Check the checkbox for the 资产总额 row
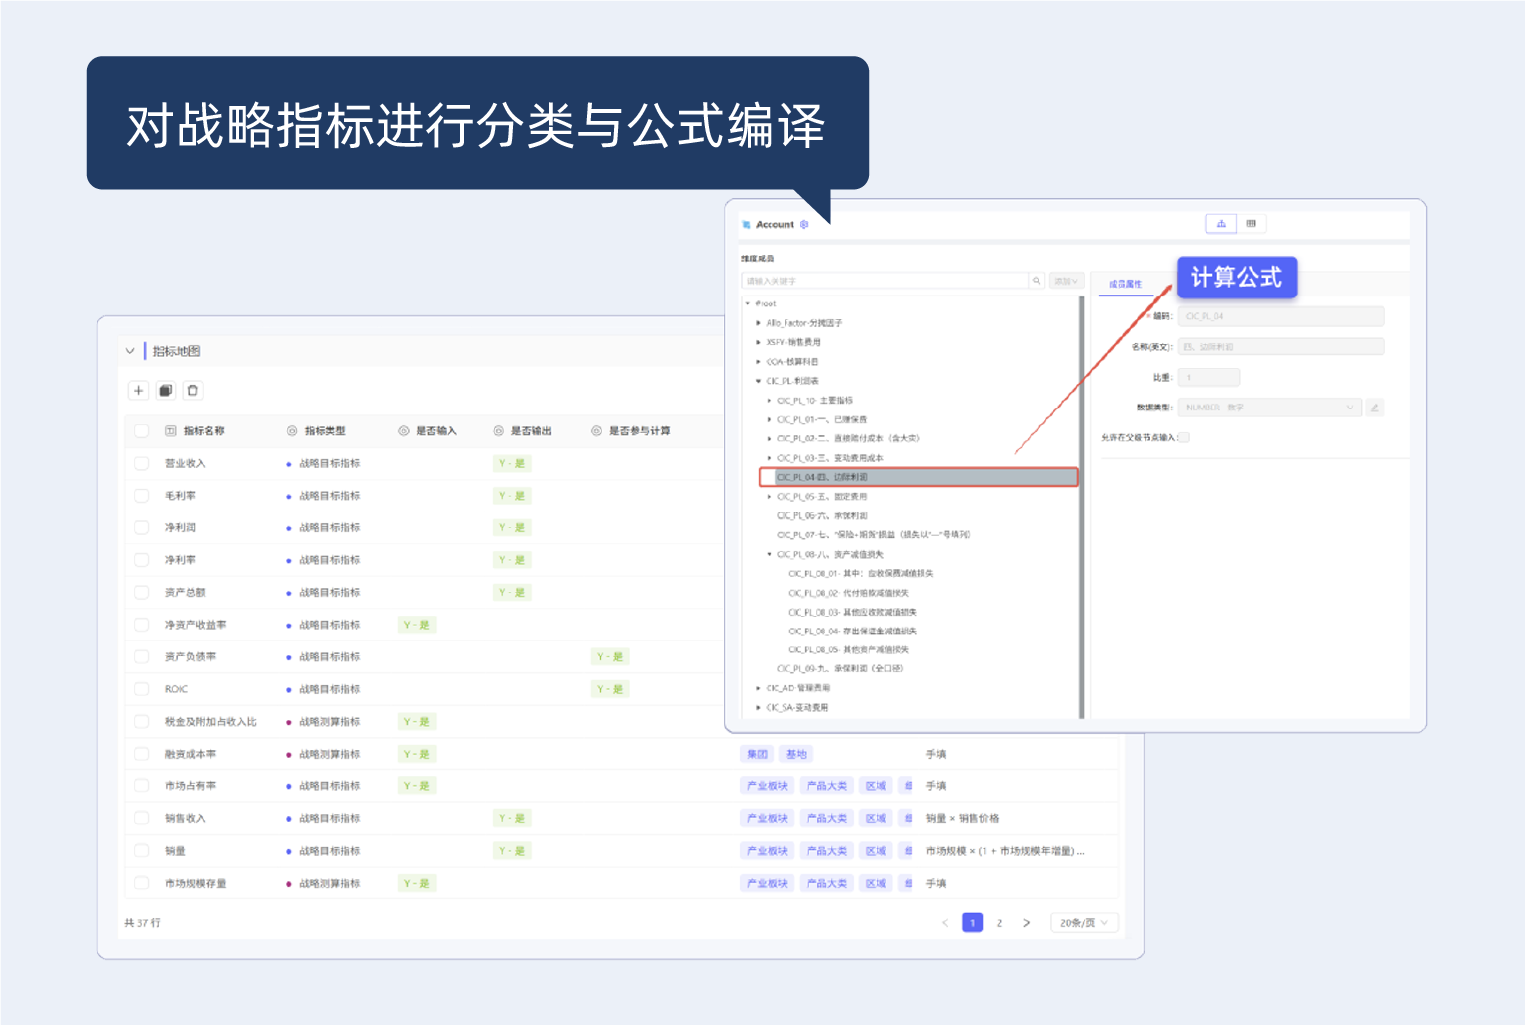The image size is (1525, 1025). (141, 592)
